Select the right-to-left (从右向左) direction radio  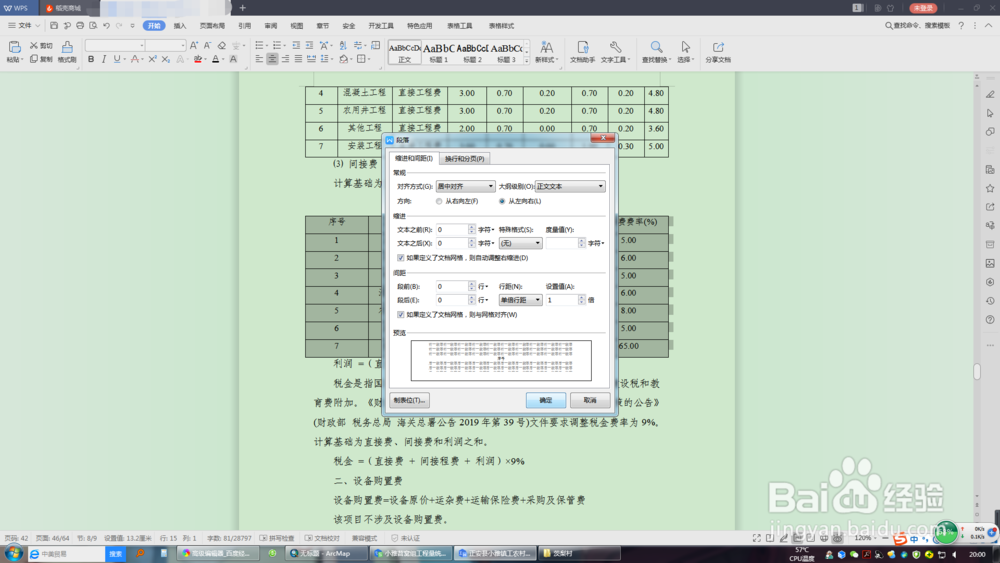point(439,201)
